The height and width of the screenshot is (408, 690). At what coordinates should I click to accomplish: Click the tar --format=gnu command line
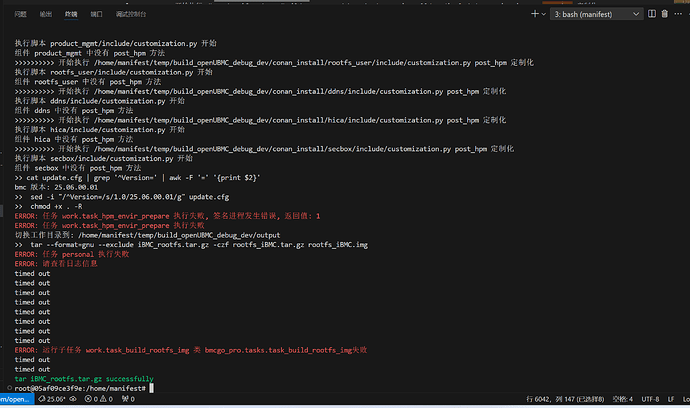(191, 244)
